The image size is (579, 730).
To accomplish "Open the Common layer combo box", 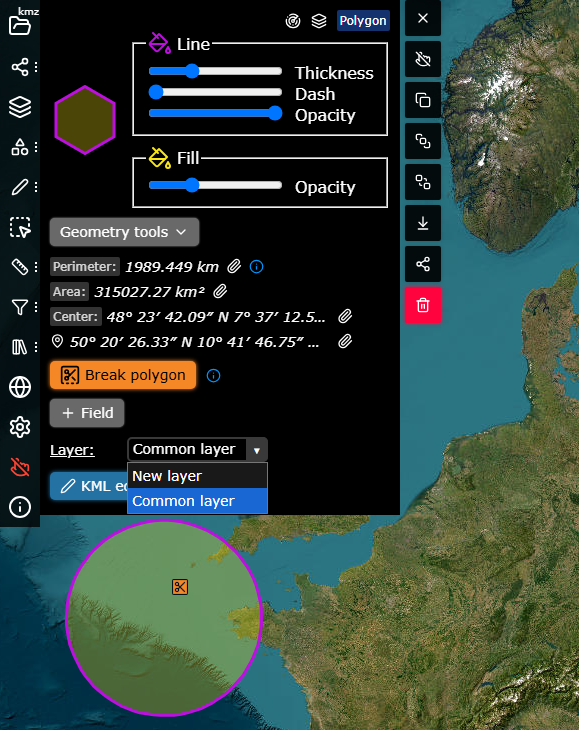I will click(197, 449).
